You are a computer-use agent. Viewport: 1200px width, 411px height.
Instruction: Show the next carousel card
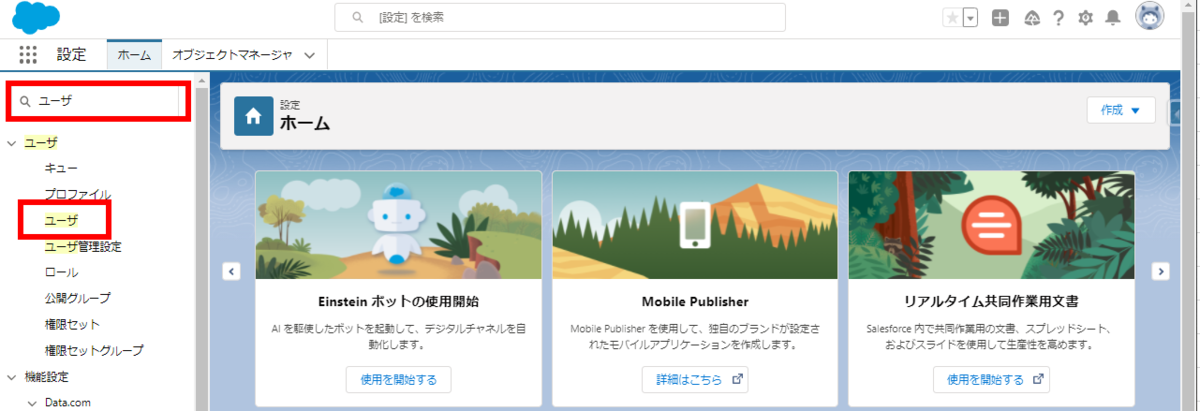point(1161,270)
